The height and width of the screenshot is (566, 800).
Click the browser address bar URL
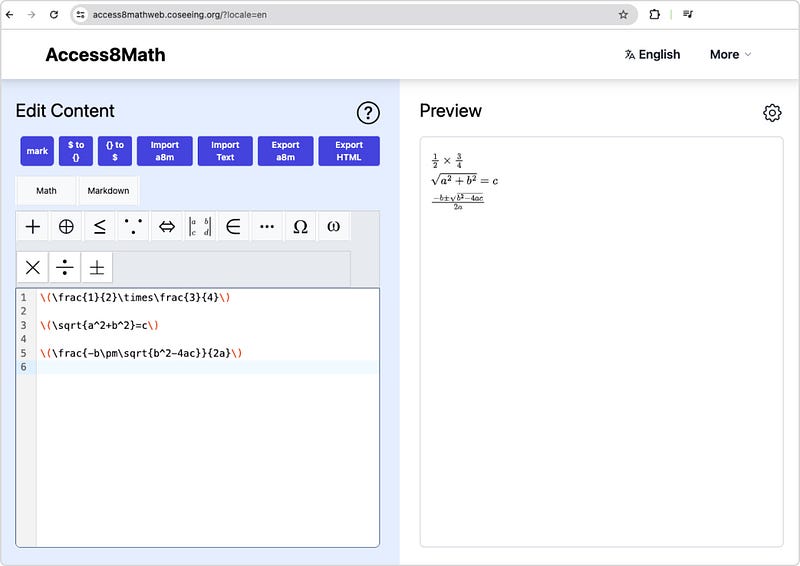tap(180, 15)
